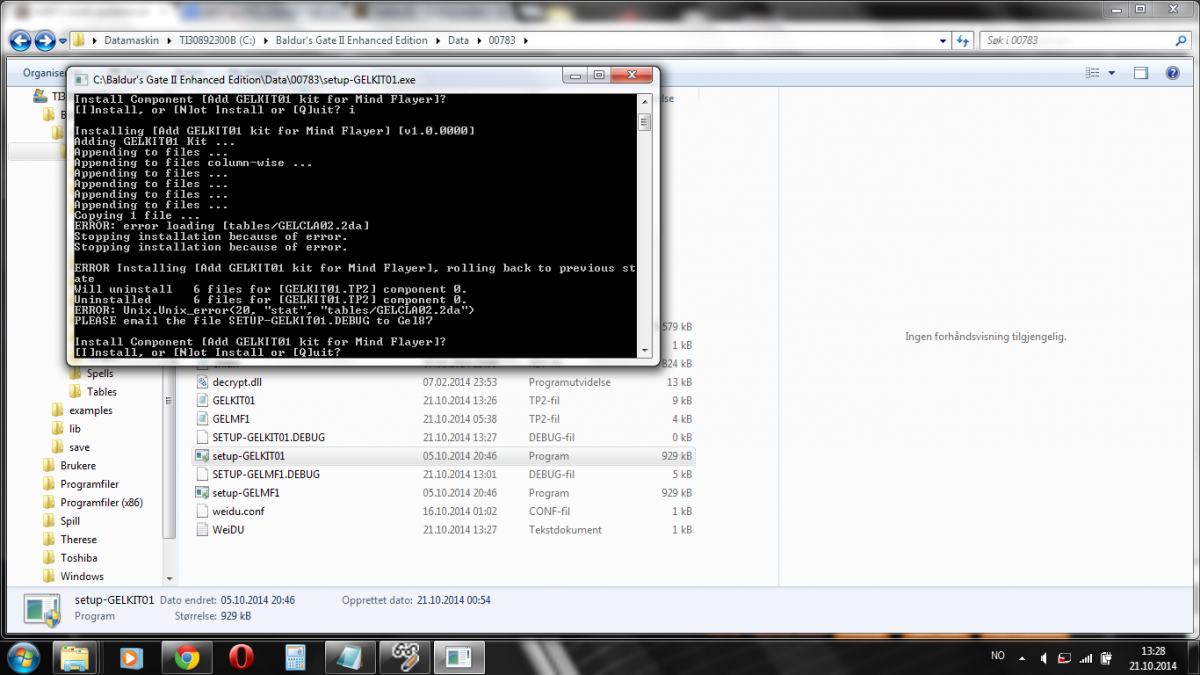Select the Spells folder in tree
The image size is (1200, 675).
pos(99,373)
